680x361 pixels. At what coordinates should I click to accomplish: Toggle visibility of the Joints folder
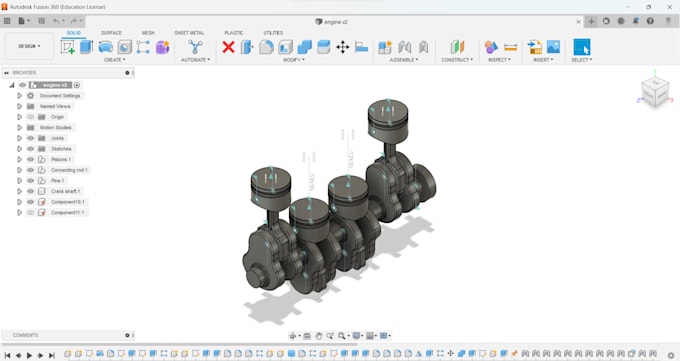(30, 138)
